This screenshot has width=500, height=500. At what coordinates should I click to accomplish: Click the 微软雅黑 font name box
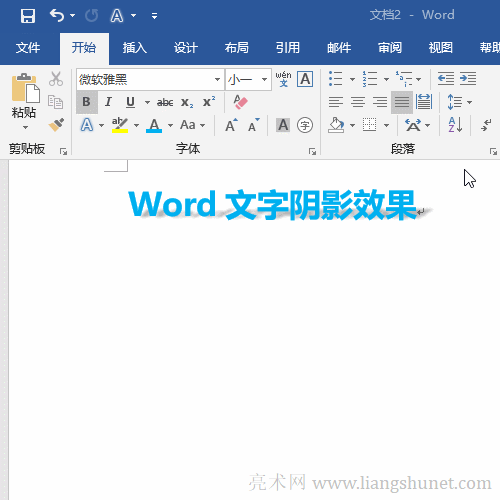click(144, 79)
